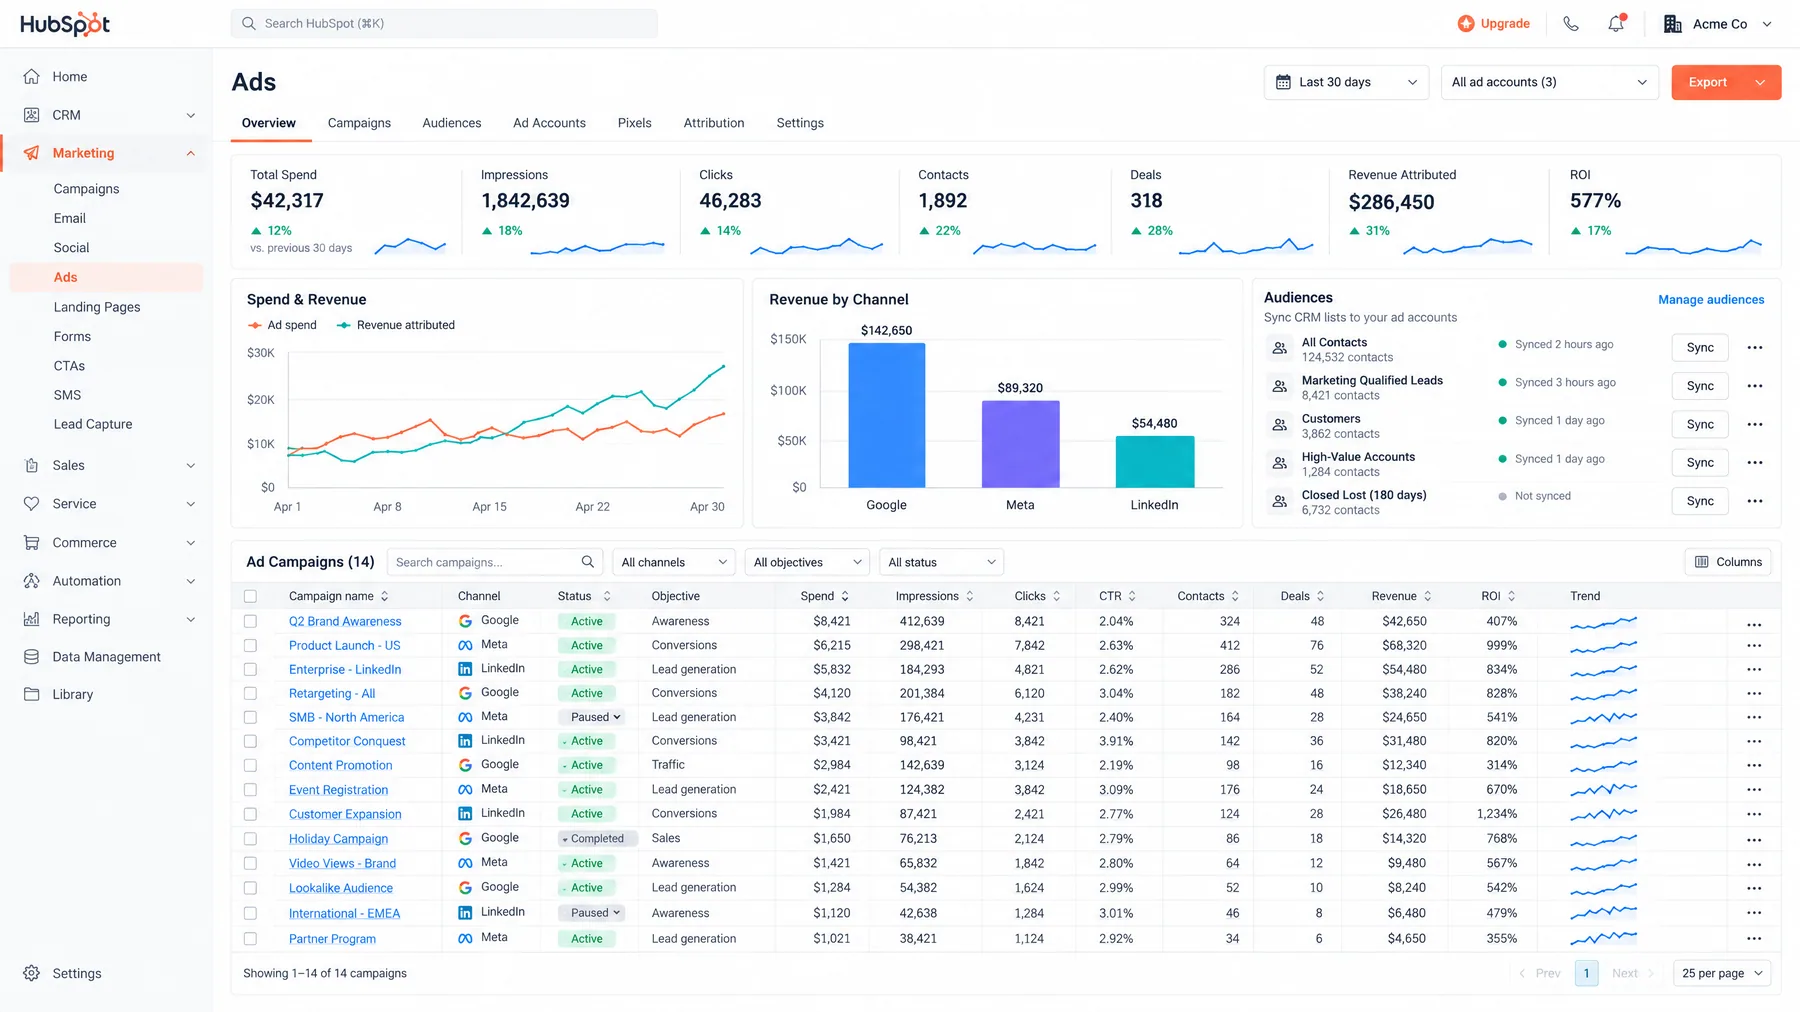Open the notifications bell
The image size is (1800, 1012).
pyautogui.click(x=1616, y=24)
